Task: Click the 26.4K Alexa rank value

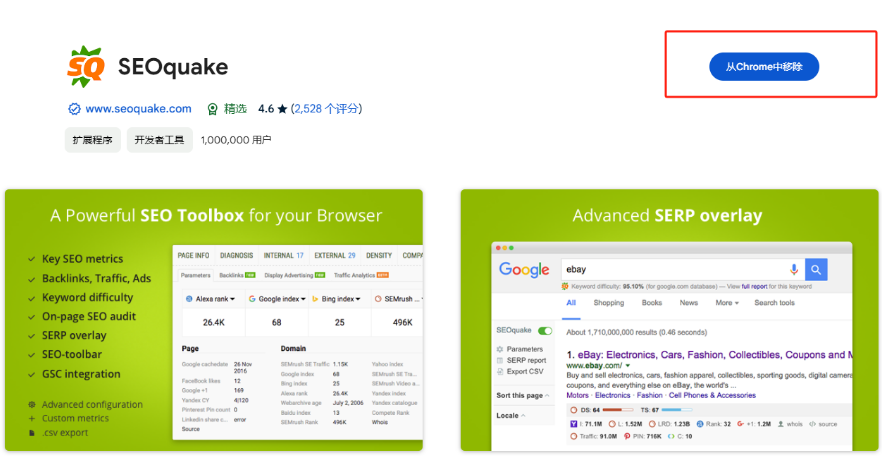Action: pos(214,323)
